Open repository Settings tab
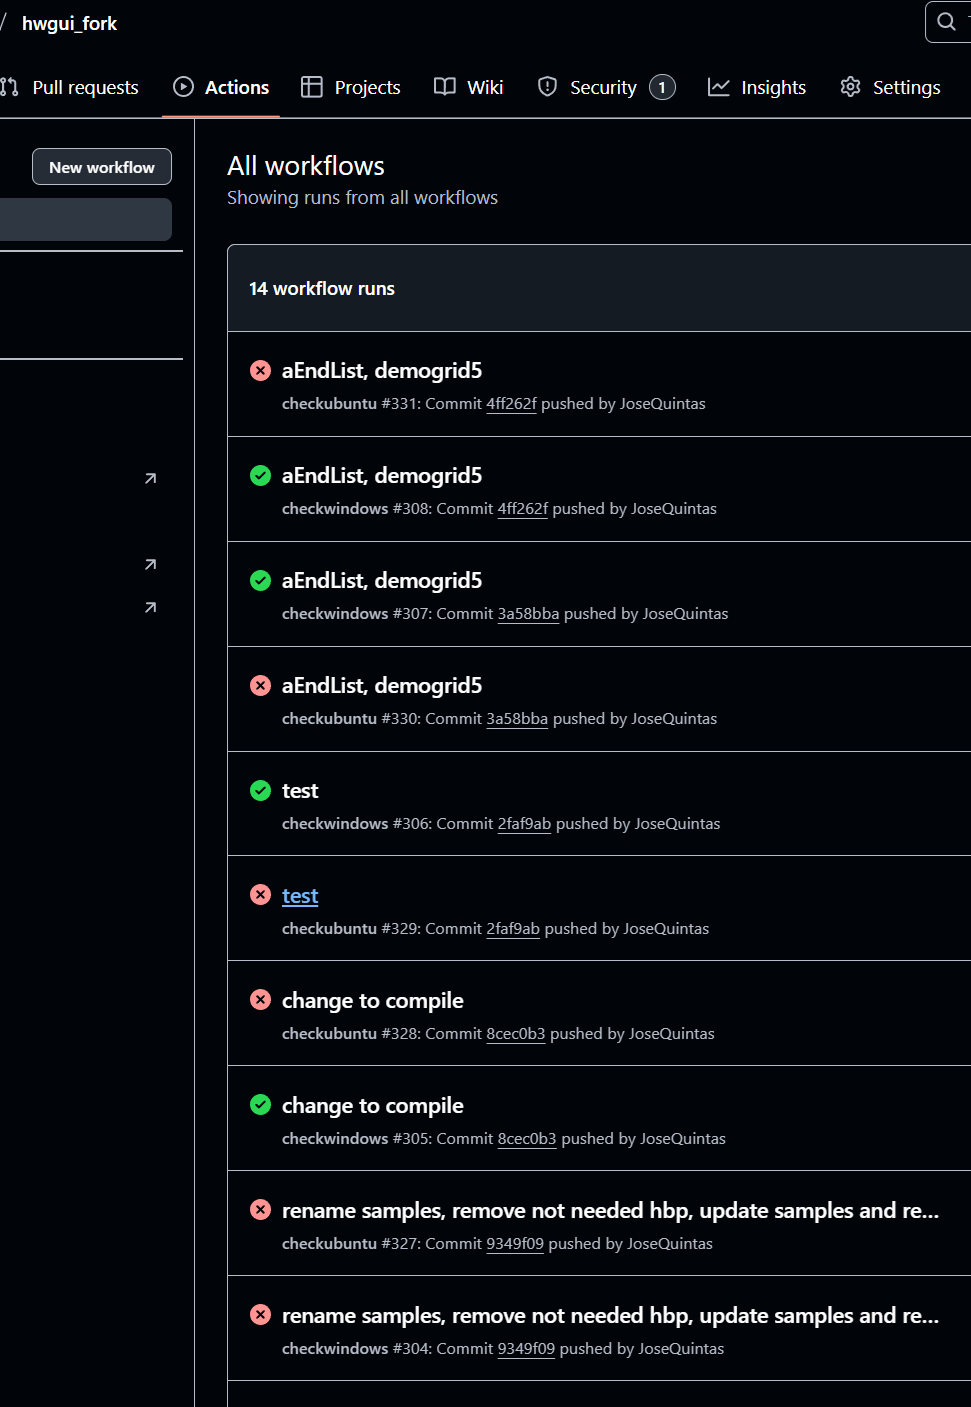 (x=891, y=87)
